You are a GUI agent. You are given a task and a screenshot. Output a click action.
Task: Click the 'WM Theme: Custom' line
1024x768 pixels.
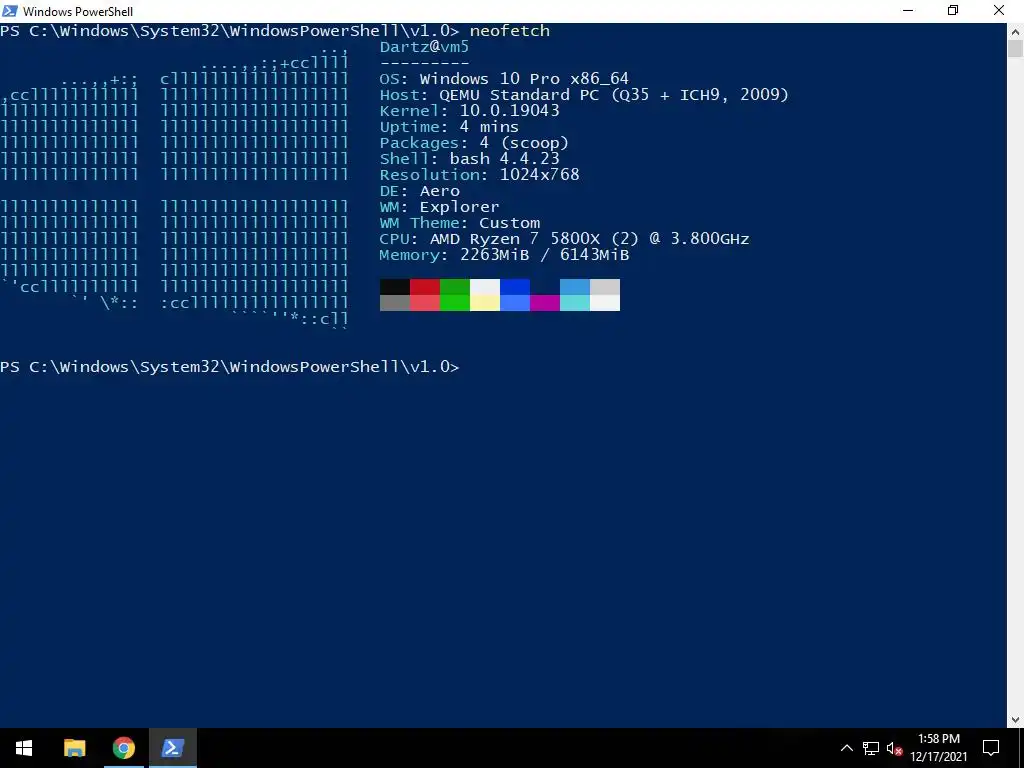[460, 223]
